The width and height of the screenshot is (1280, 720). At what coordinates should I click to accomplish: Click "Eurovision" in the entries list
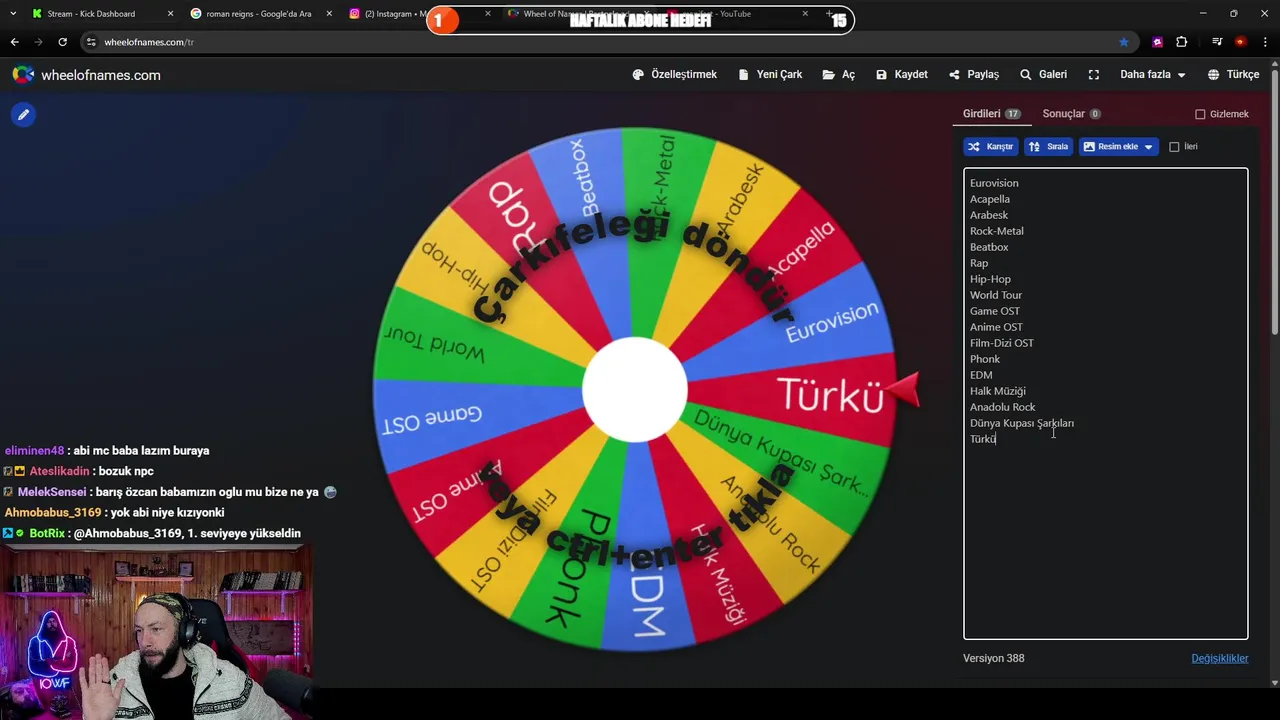click(x=994, y=183)
